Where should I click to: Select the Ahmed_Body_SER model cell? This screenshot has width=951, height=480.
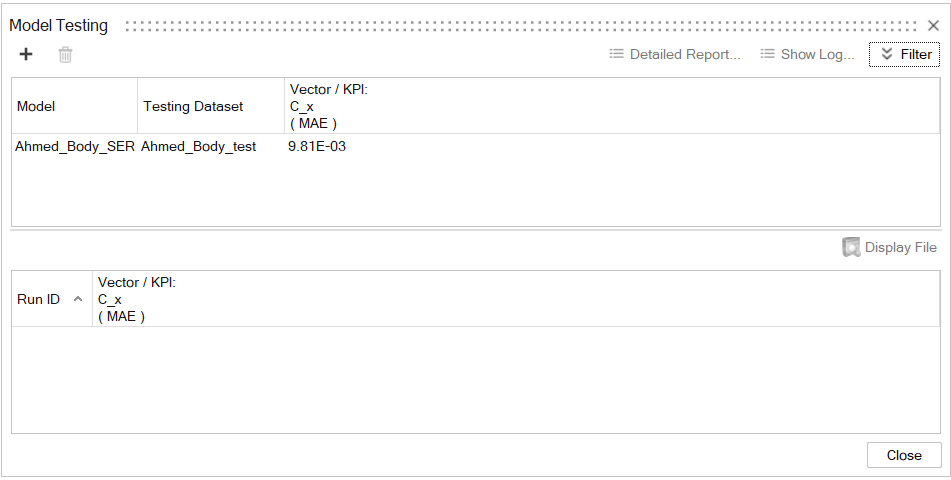(74, 146)
